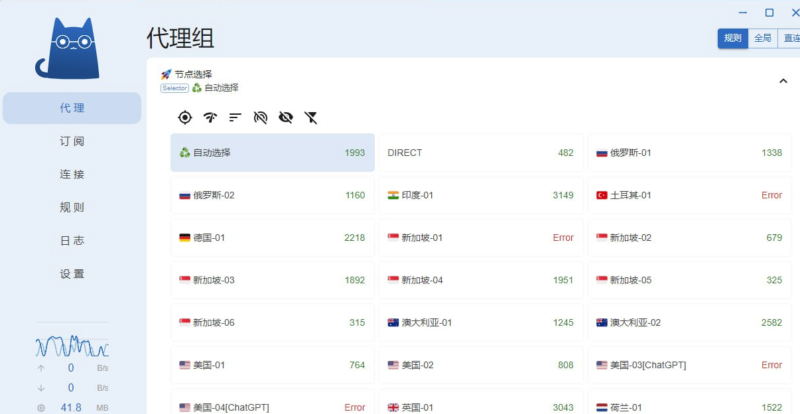Viewport: 800px width, 414px height.
Task: Go to the 设置 page
Action: click(x=72, y=273)
